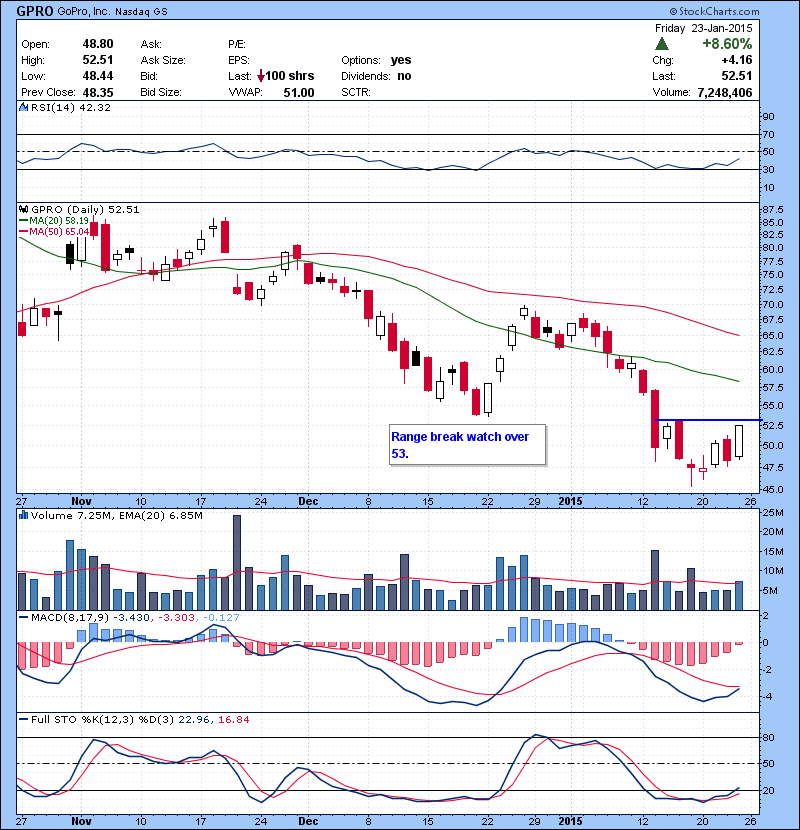
Task: Click the GPRO (Daily) candlestick legend icon
Action: (x=23, y=209)
